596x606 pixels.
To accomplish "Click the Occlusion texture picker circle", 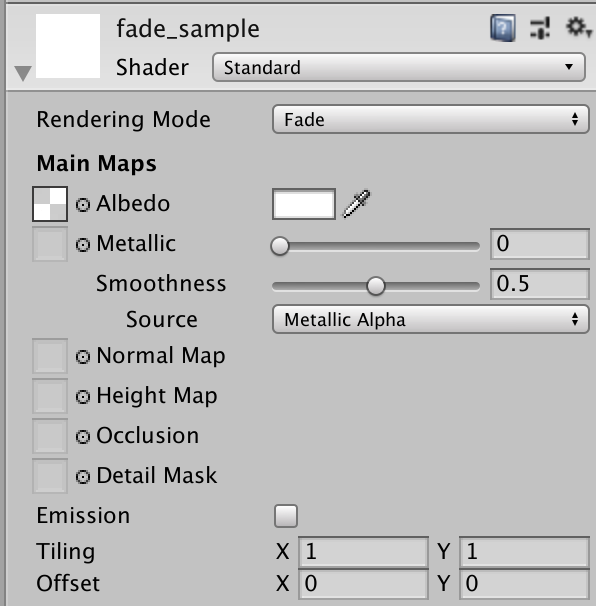I will point(83,437).
